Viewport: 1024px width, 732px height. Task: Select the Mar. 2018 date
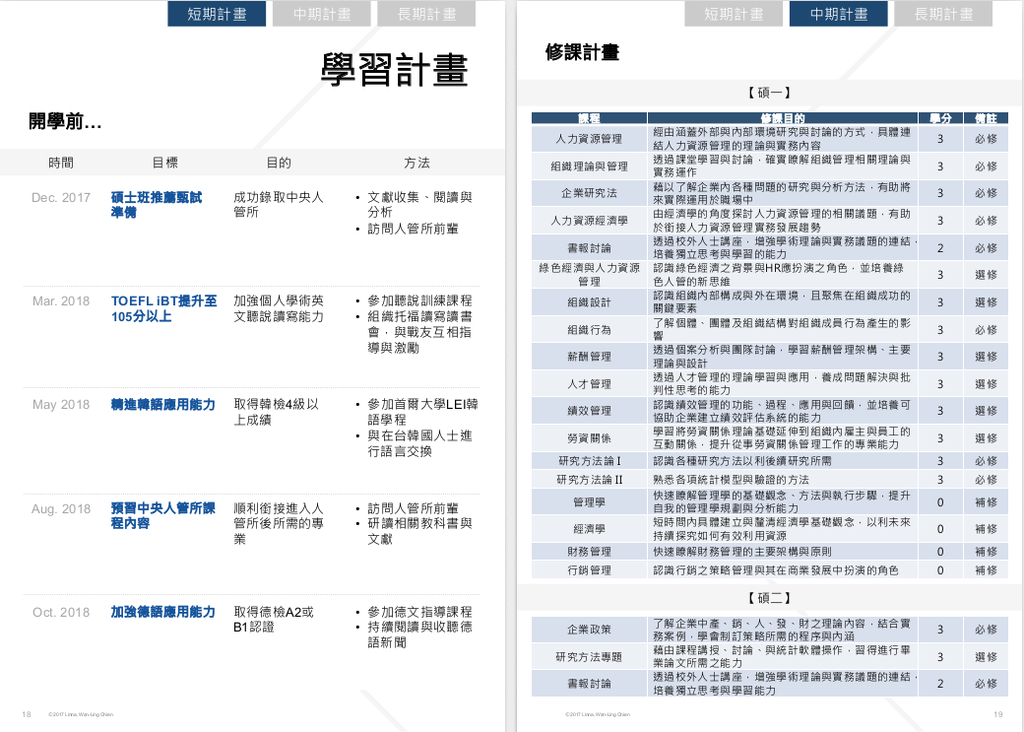[61, 301]
